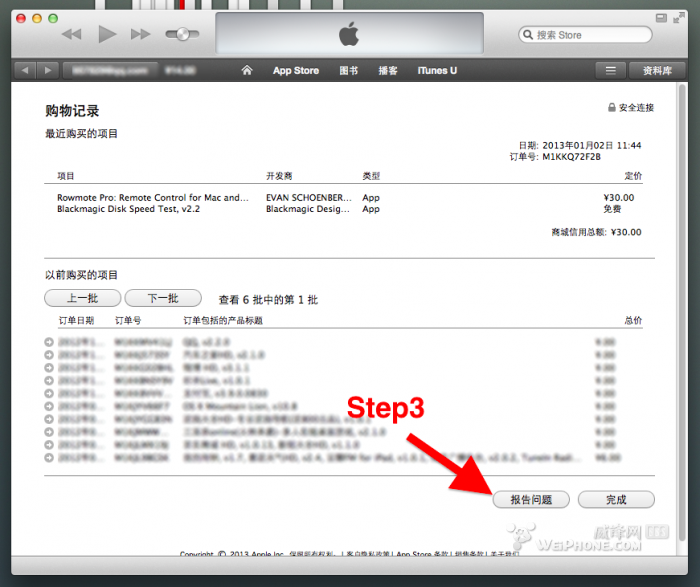Click the 类型 column header
This screenshot has height=587, width=700.
coord(371,176)
